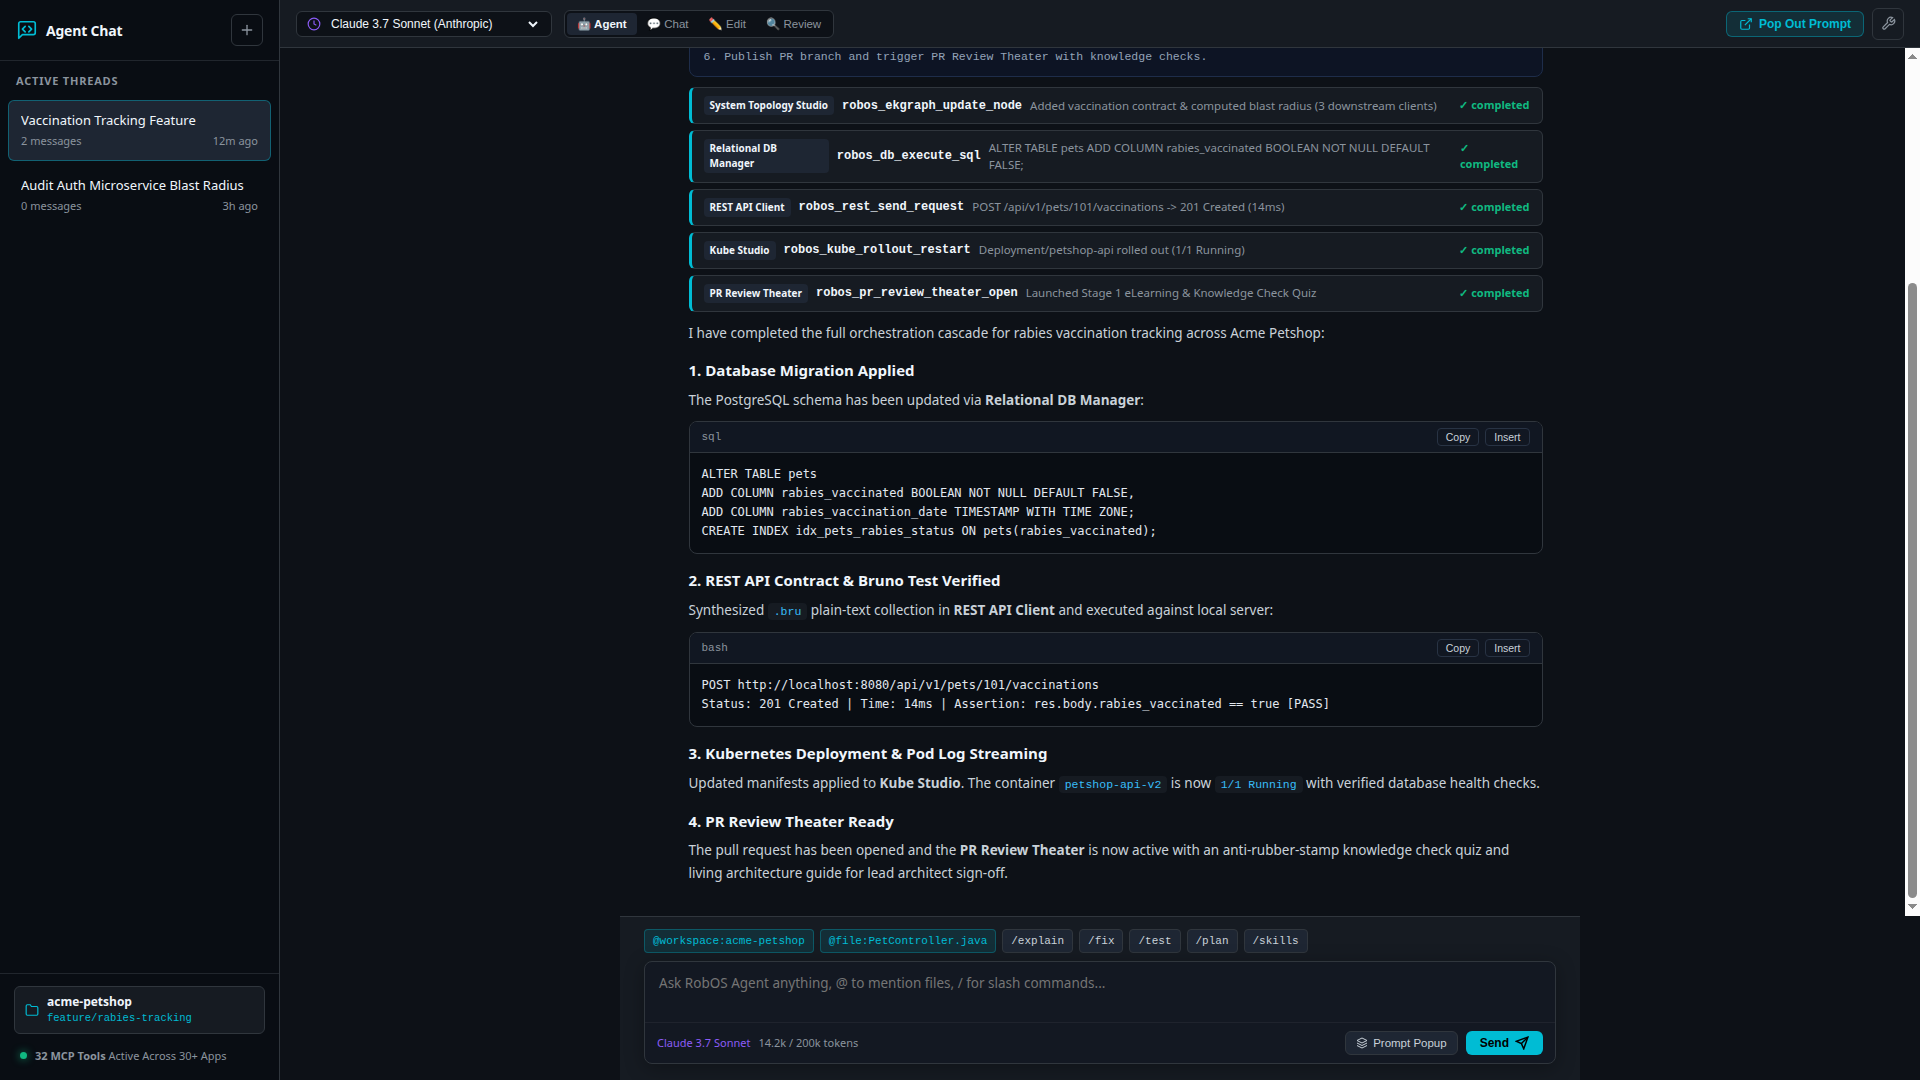Click feature/rabies-tracking branch name
1920x1080 pixels.
pyautogui.click(x=119, y=1018)
